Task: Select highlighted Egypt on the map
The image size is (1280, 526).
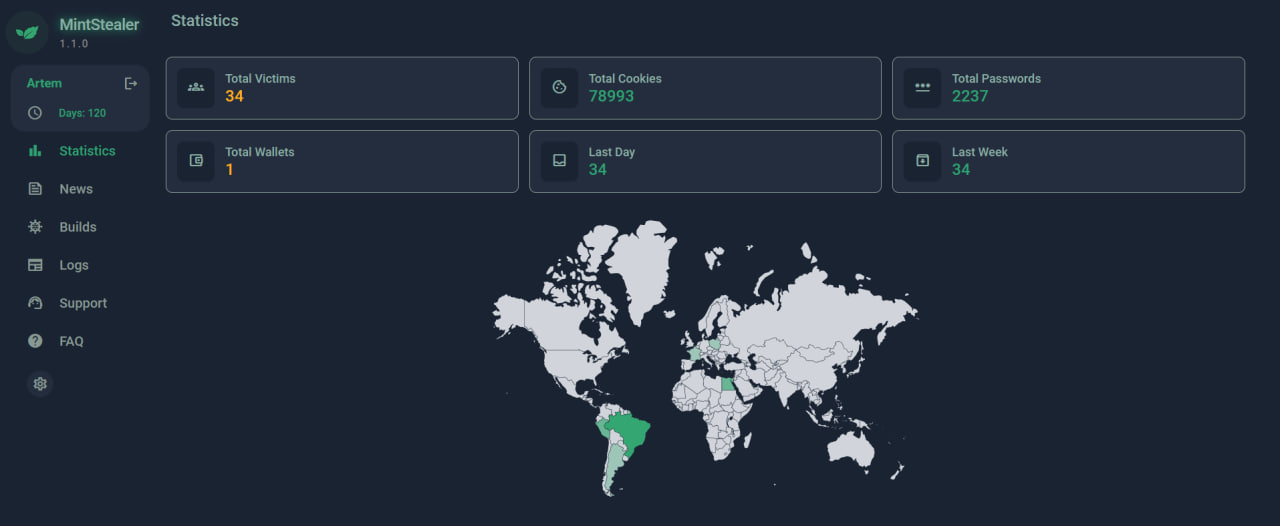Action: pos(727,384)
